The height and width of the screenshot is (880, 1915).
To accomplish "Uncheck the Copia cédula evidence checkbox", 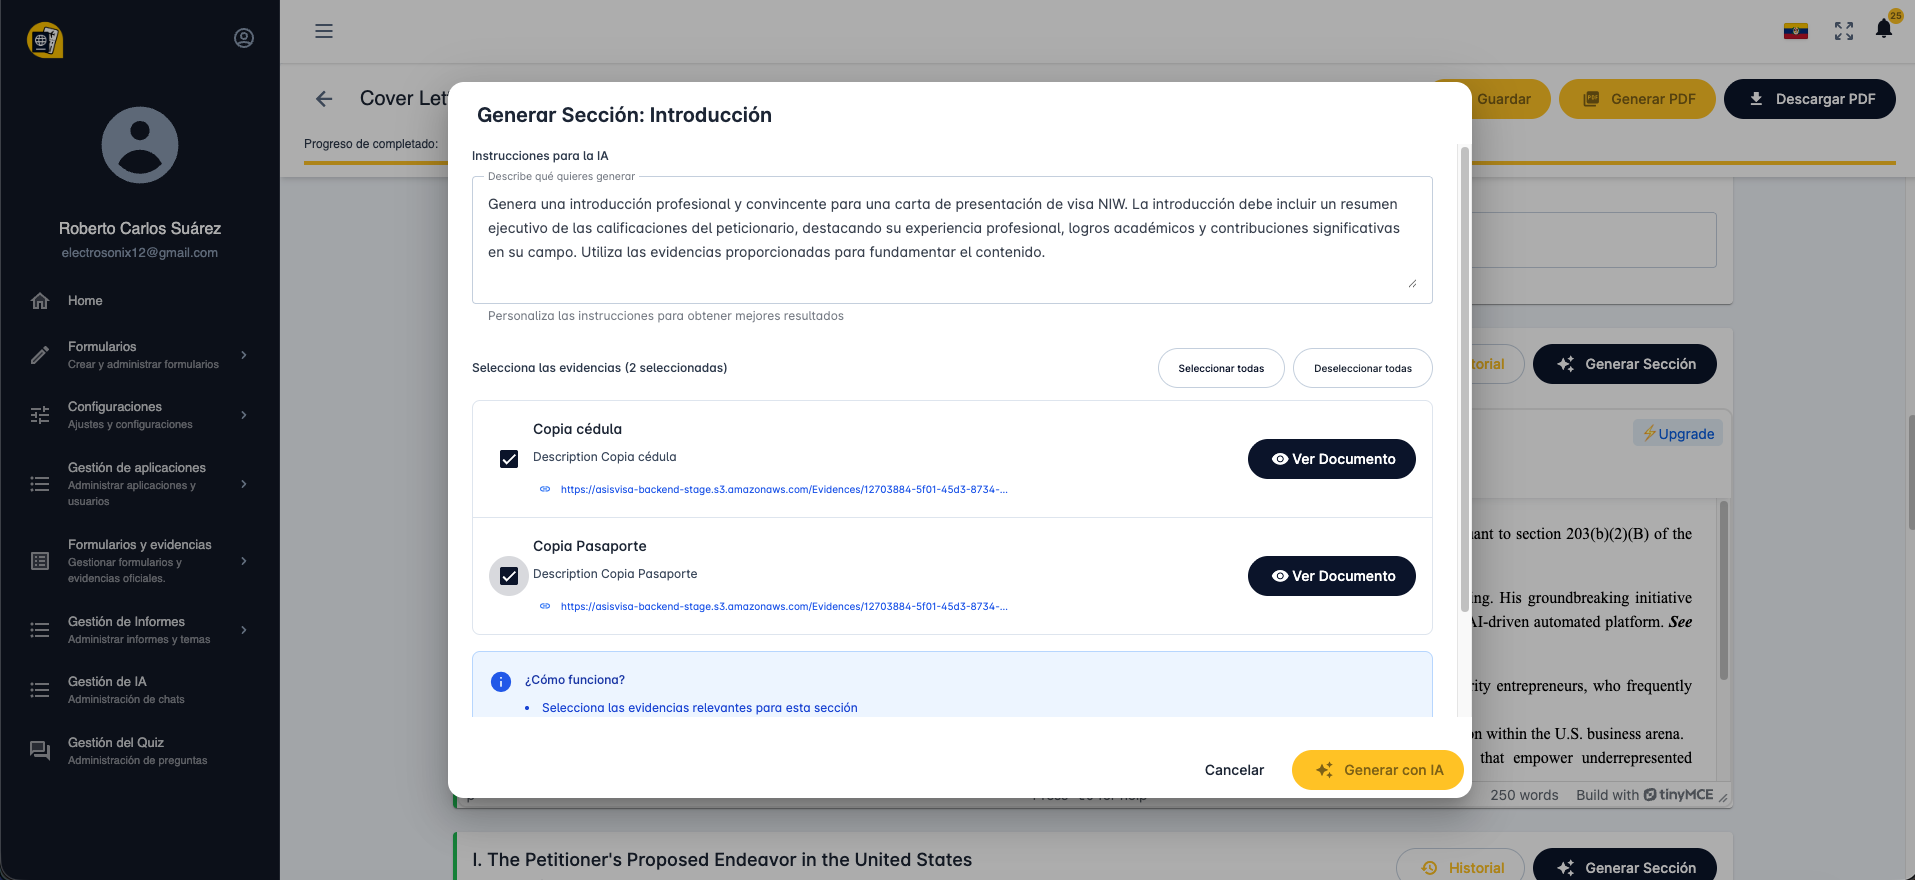I will pyautogui.click(x=509, y=459).
